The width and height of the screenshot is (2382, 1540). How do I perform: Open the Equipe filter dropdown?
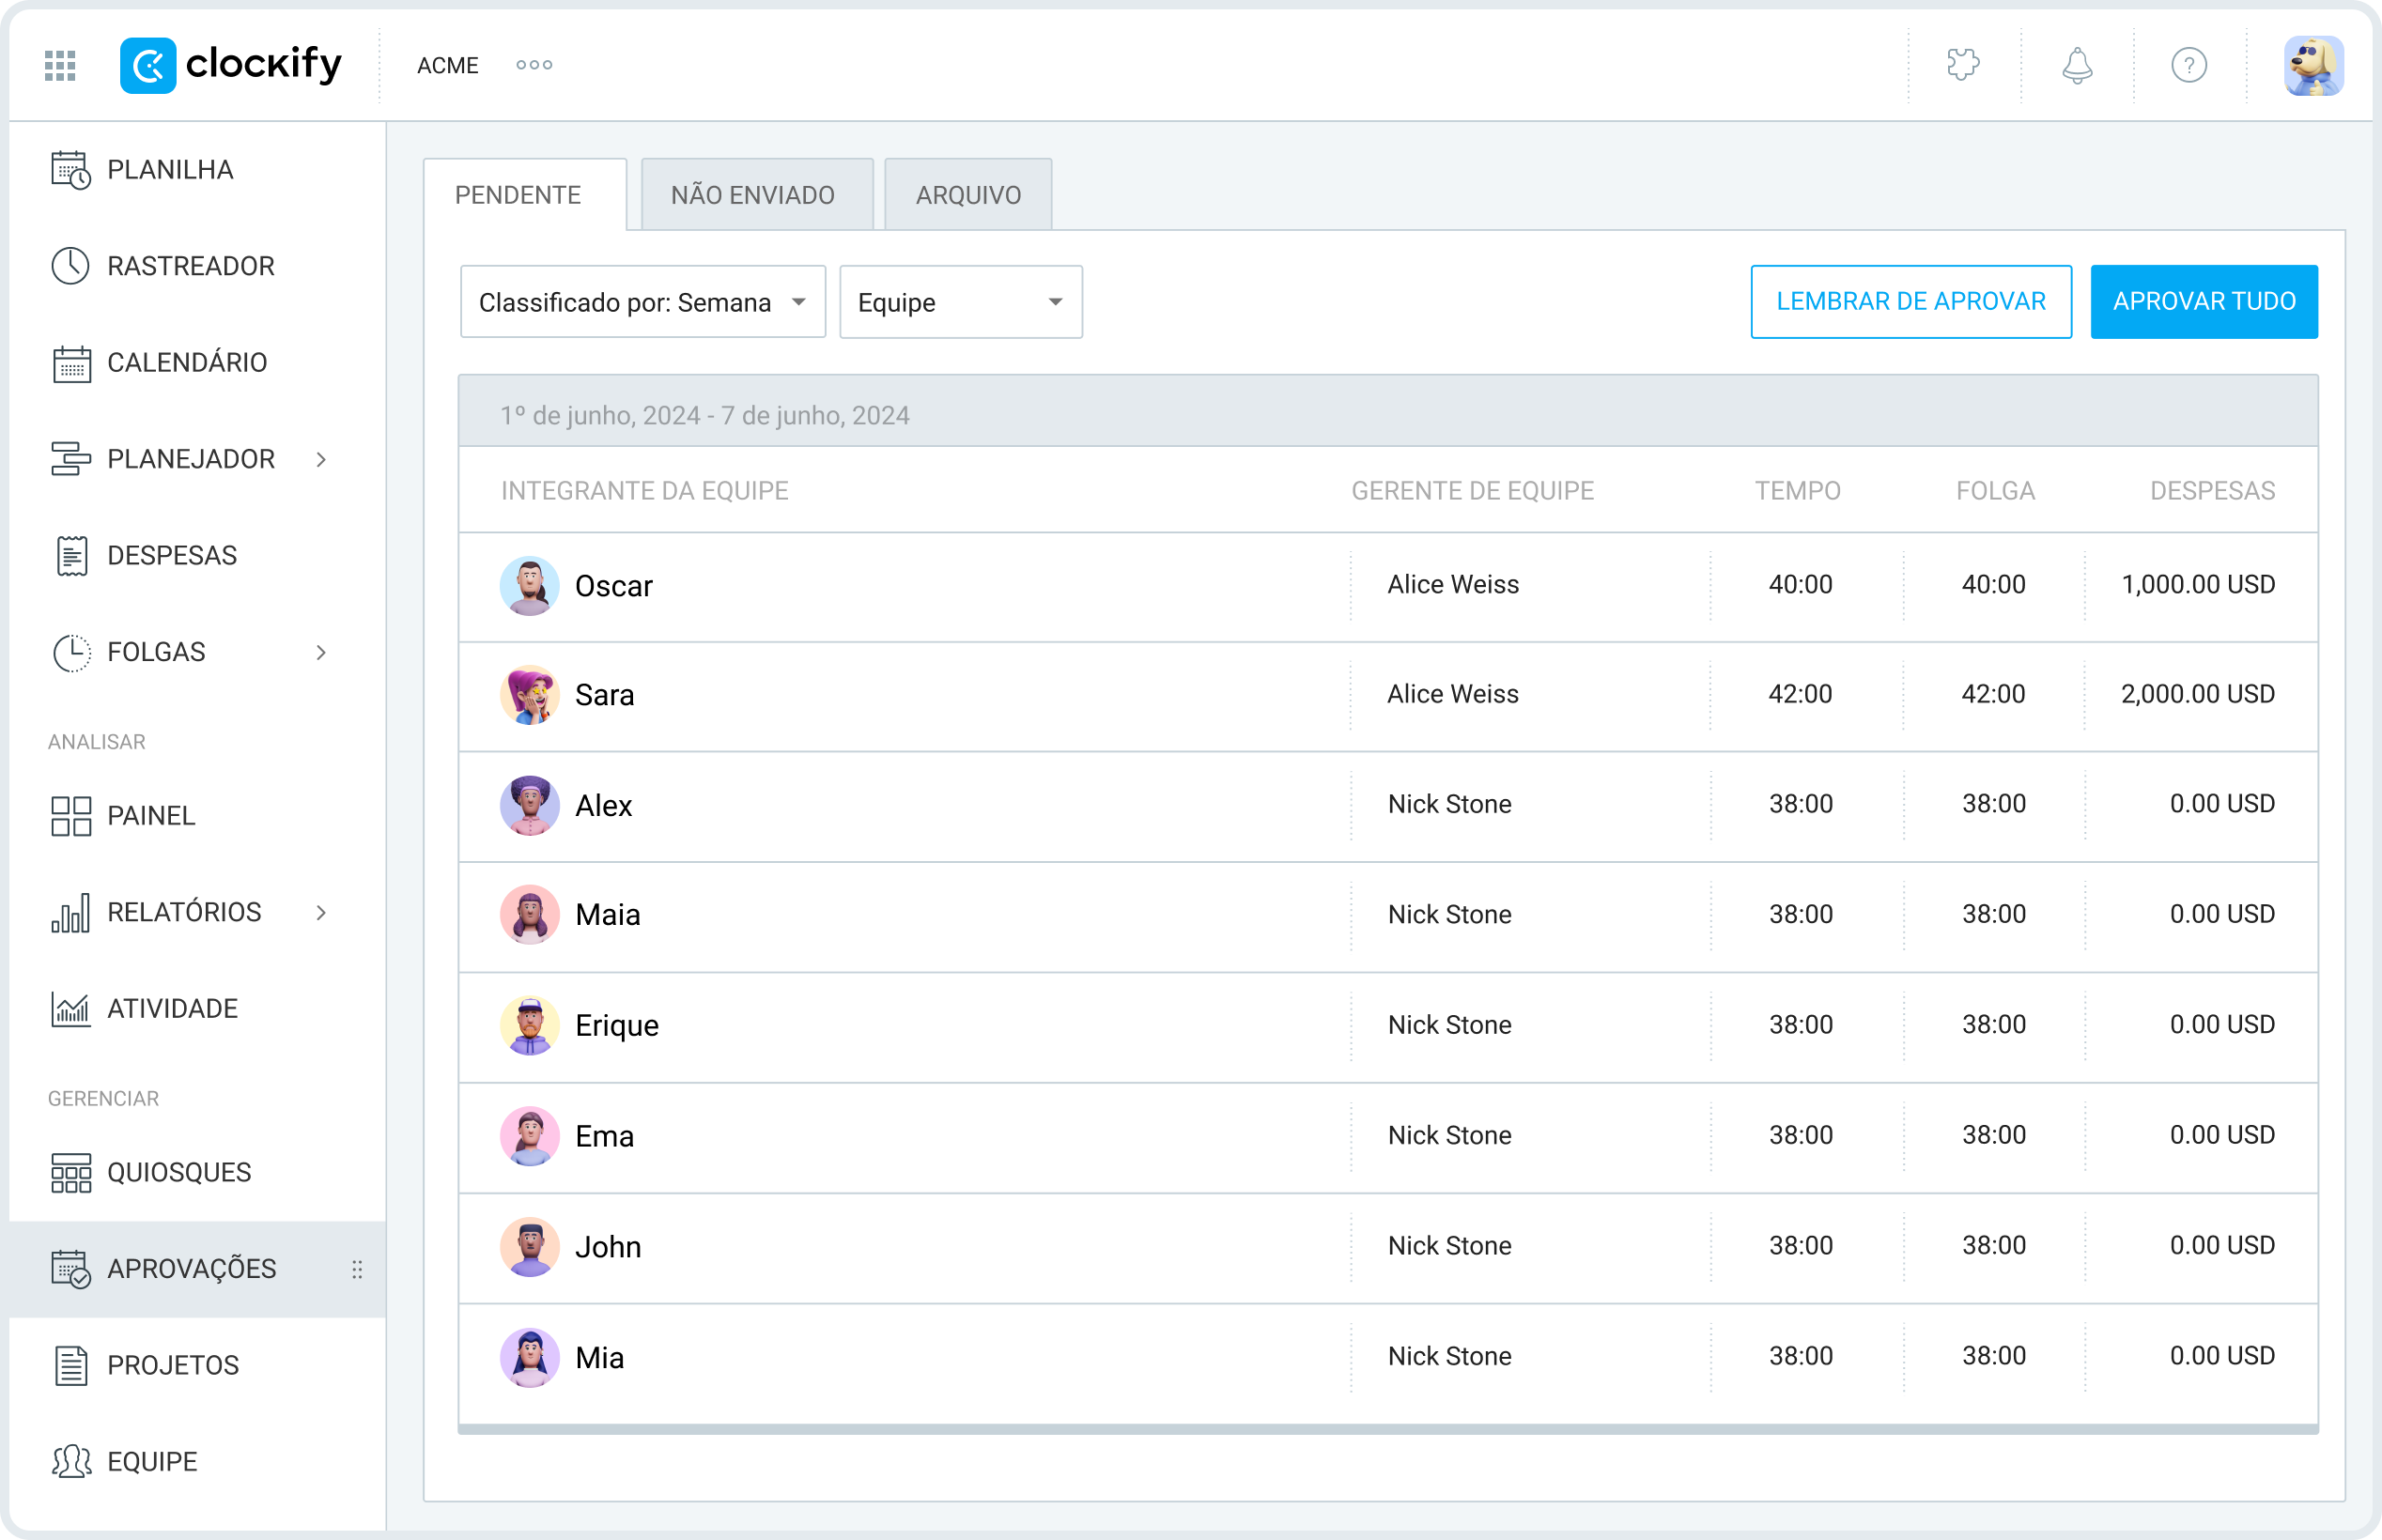(x=960, y=301)
